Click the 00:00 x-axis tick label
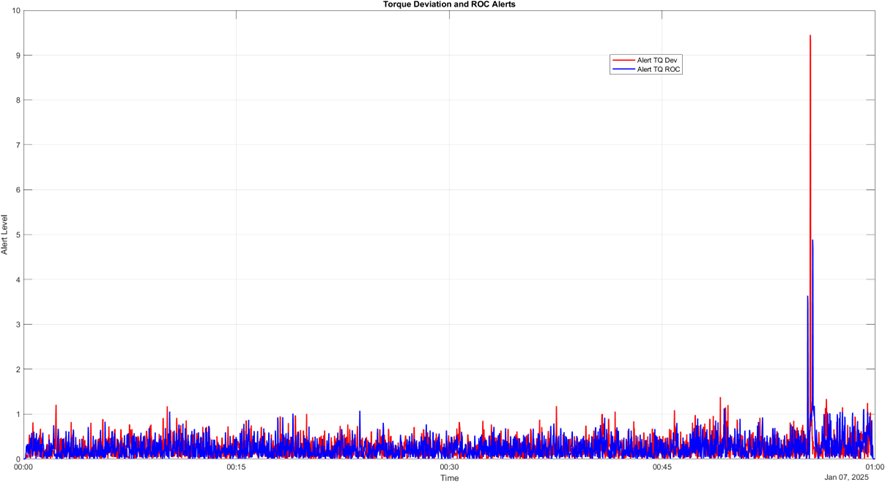Screen dimensions: 885x482 [x=23, y=467]
